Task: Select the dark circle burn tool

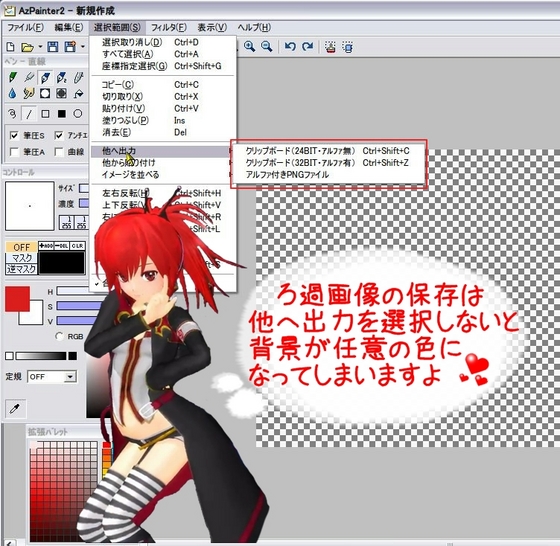Action: (x=61, y=94)
